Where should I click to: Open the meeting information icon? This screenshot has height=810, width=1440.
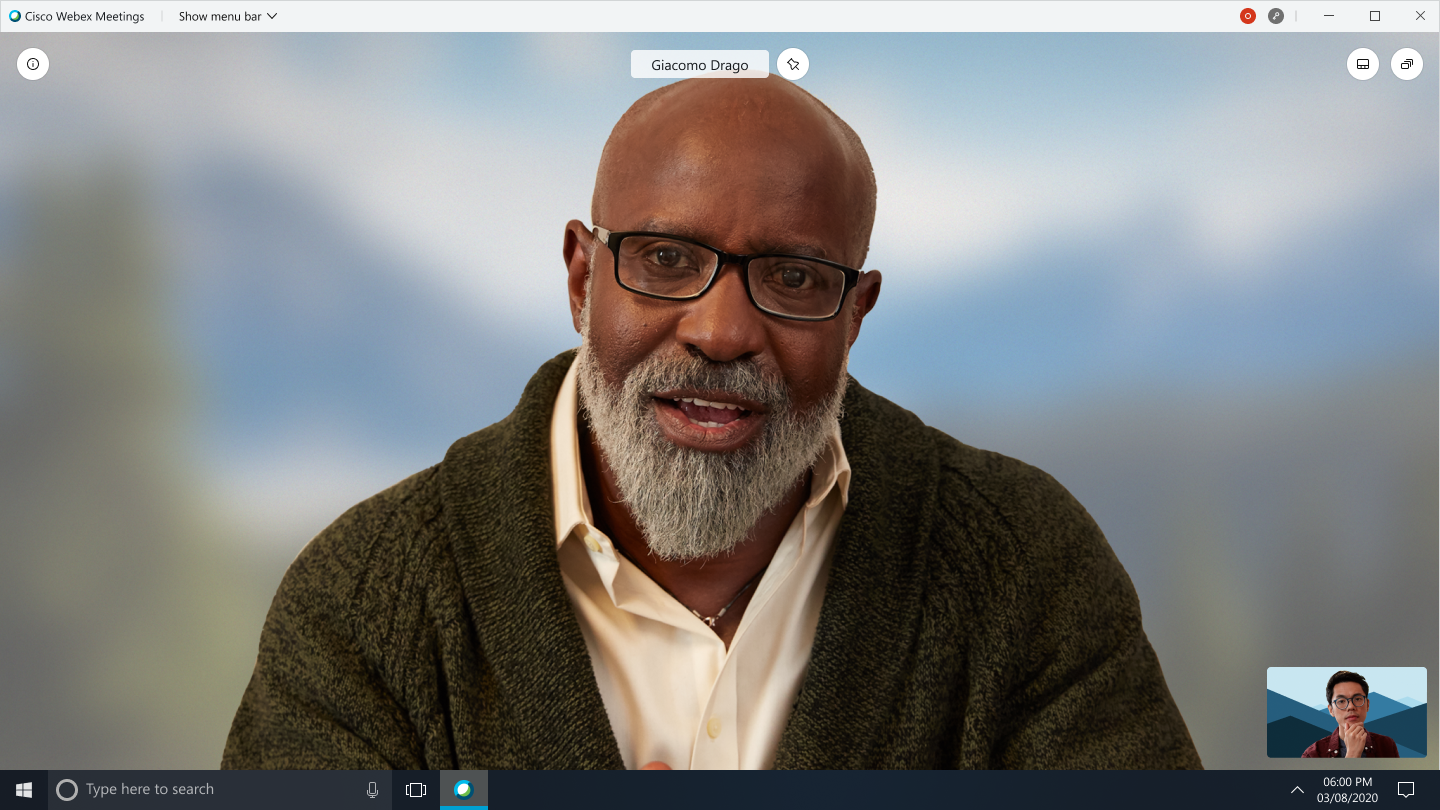tap(33, 64)
